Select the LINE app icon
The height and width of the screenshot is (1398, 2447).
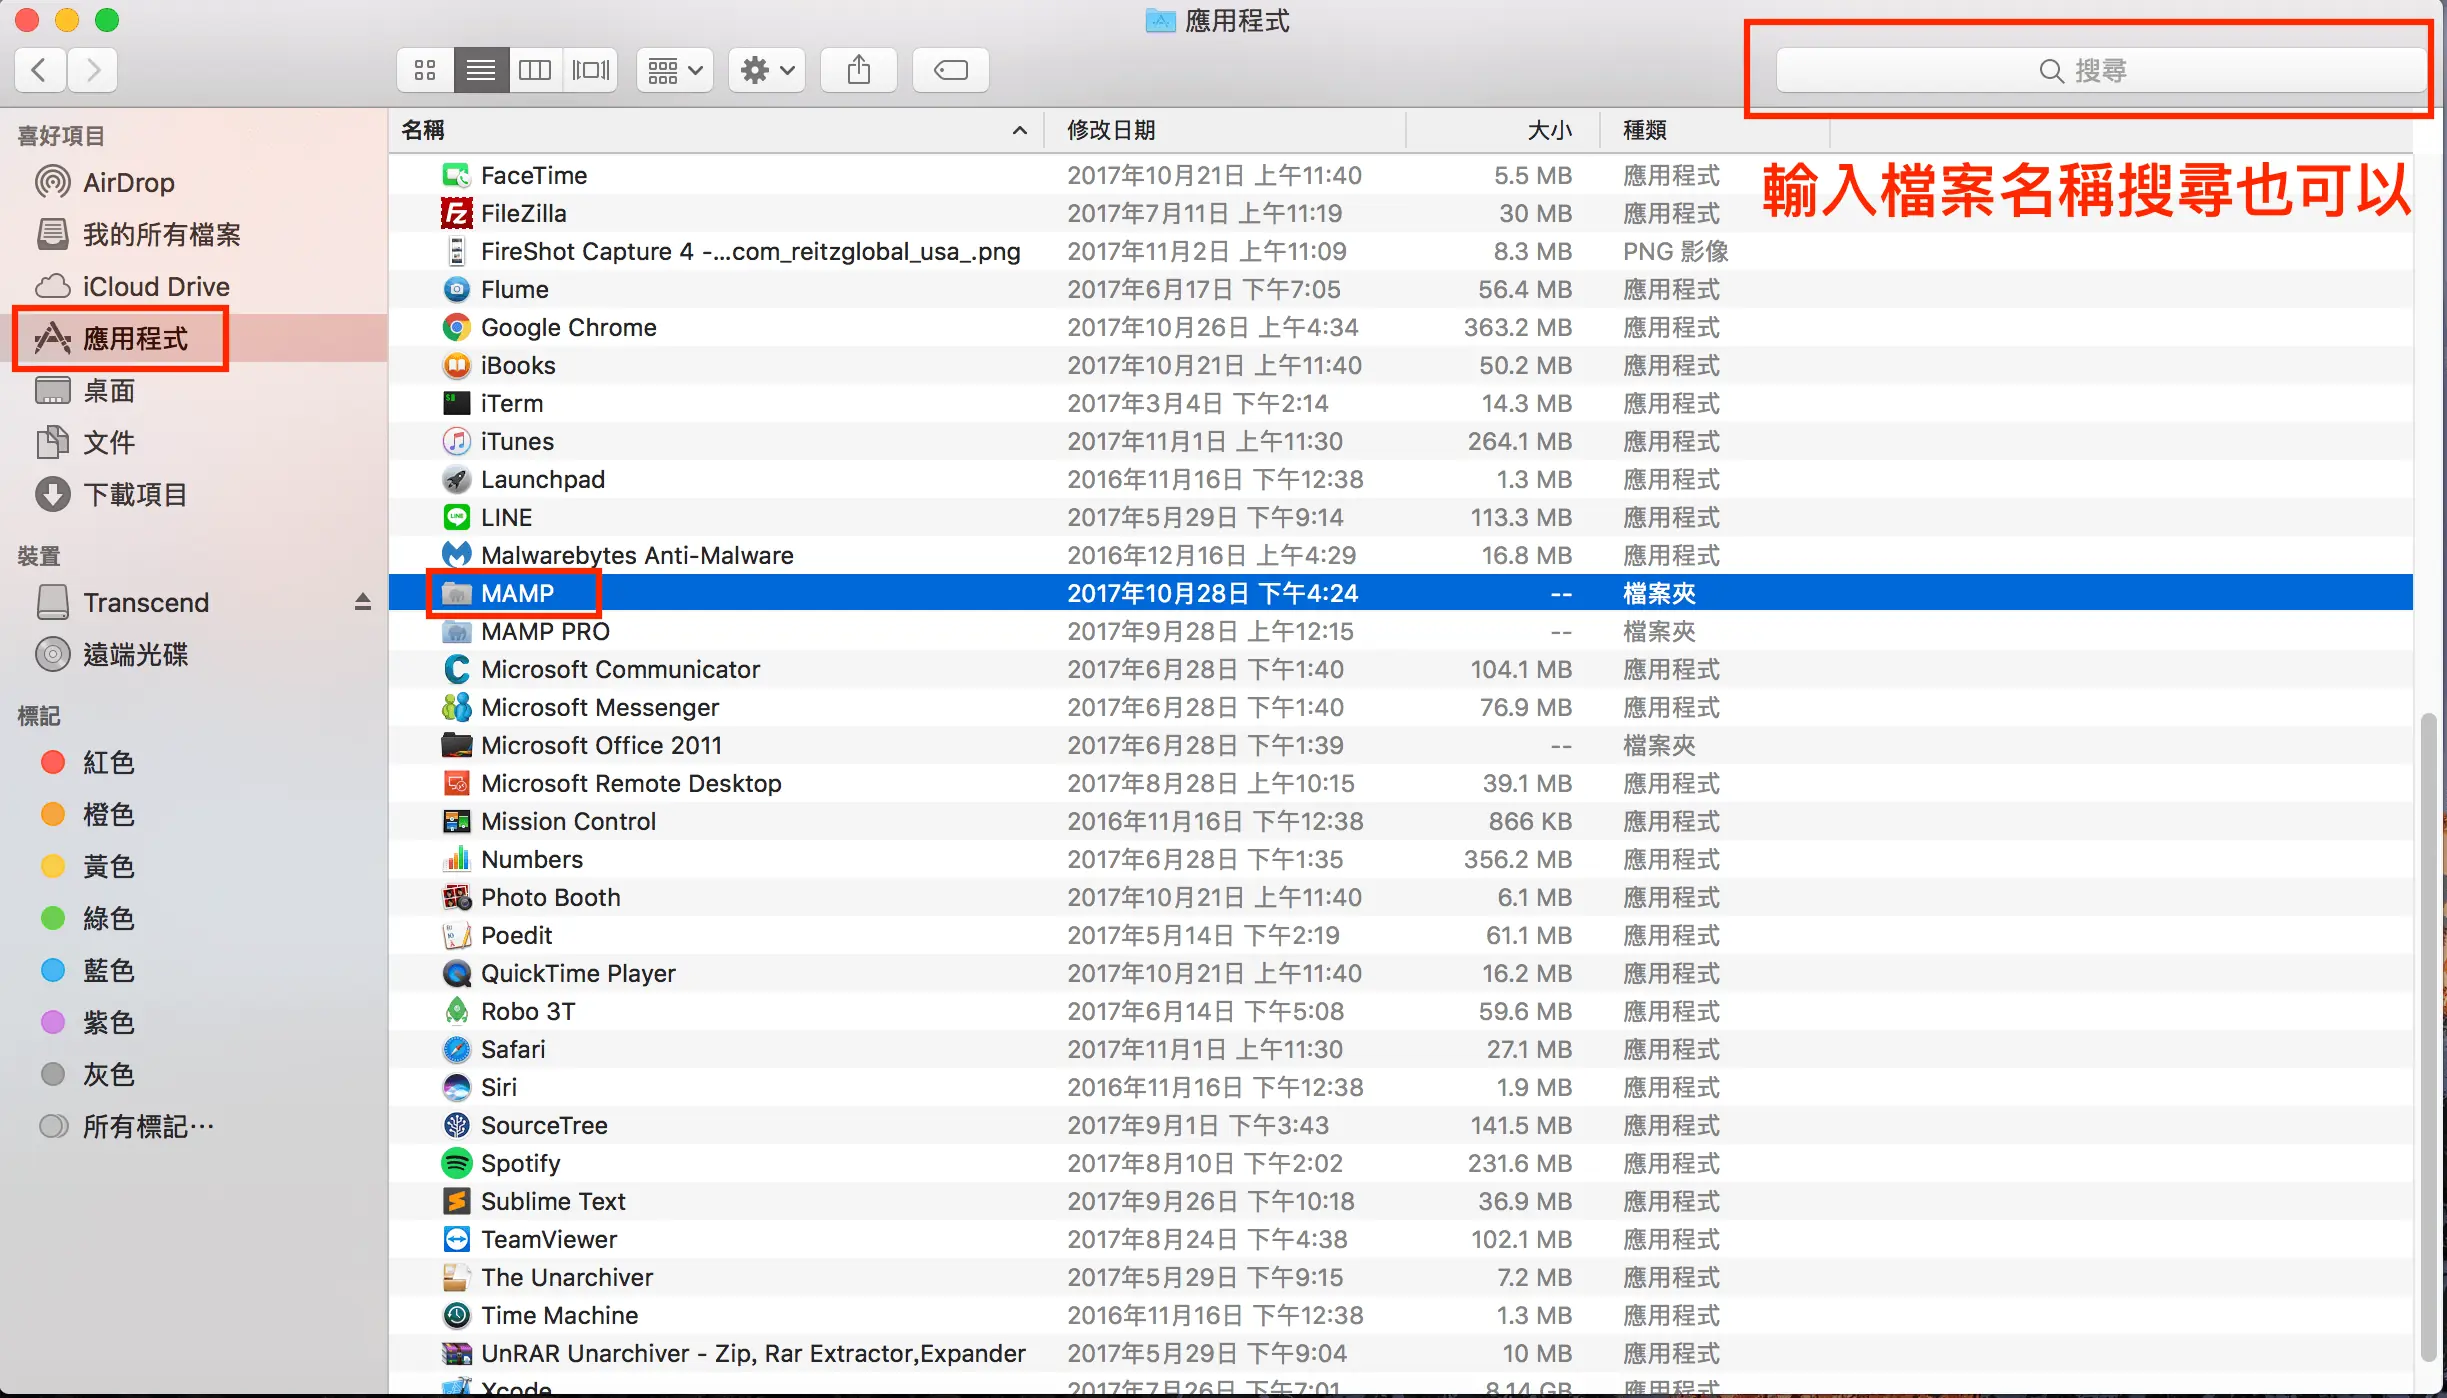point(456,517)
